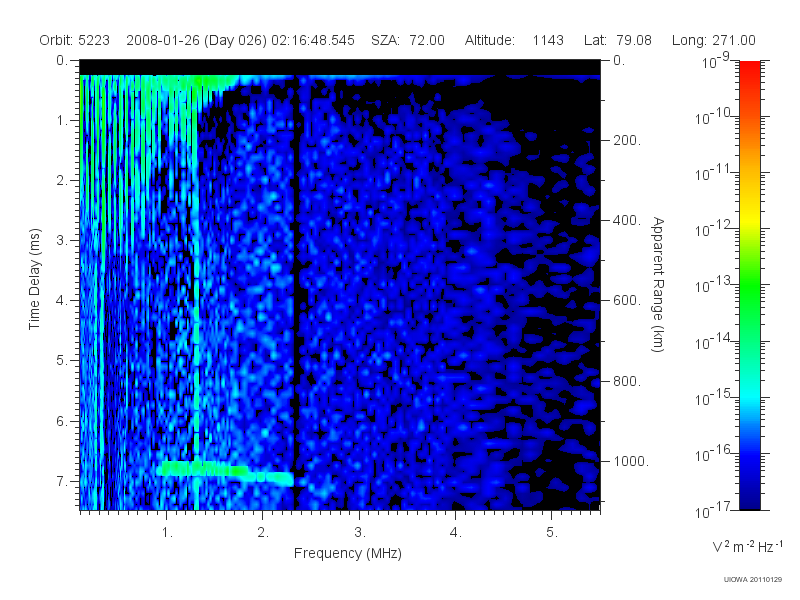Image resolution: width=800 pixels, height=600 pixels.
Task: Click the 'UIOWA 20110129' credit text
Action: click(x=753, y=579)
